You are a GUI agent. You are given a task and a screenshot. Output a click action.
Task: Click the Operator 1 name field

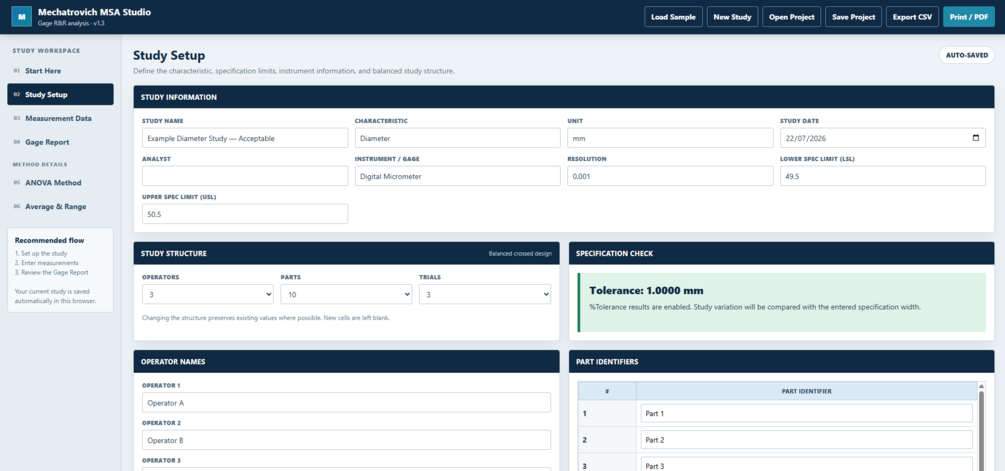[x=346, y=402]
